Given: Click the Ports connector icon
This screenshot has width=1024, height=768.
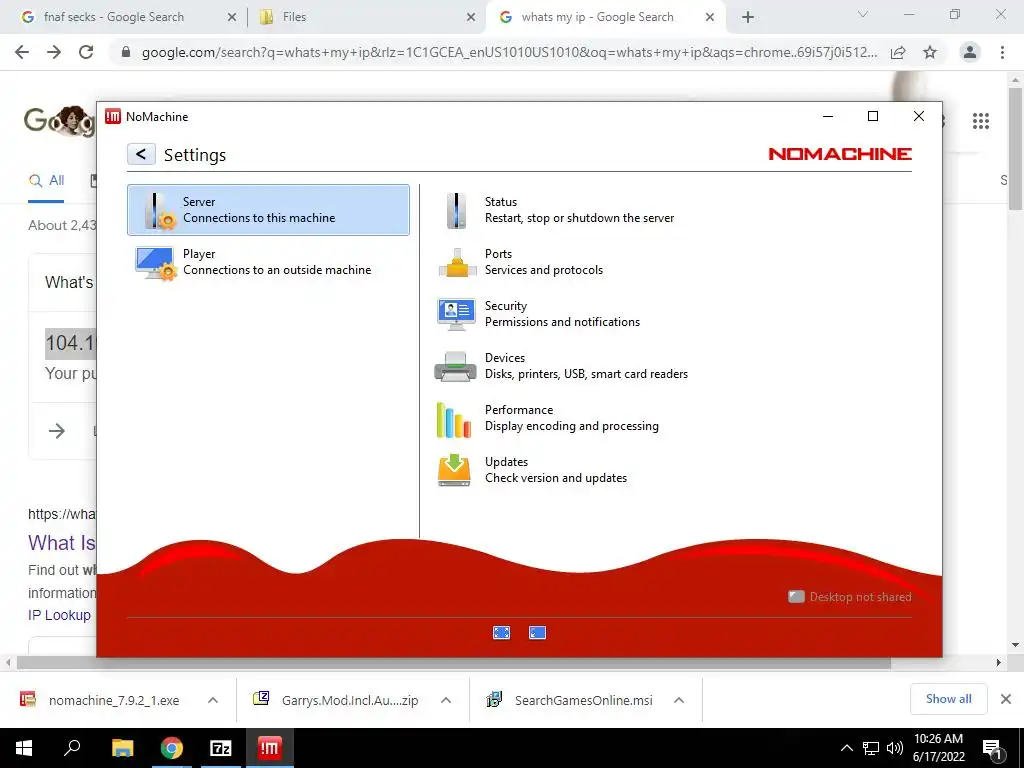Looking at the screenshot, I should [x=456, y=263].
